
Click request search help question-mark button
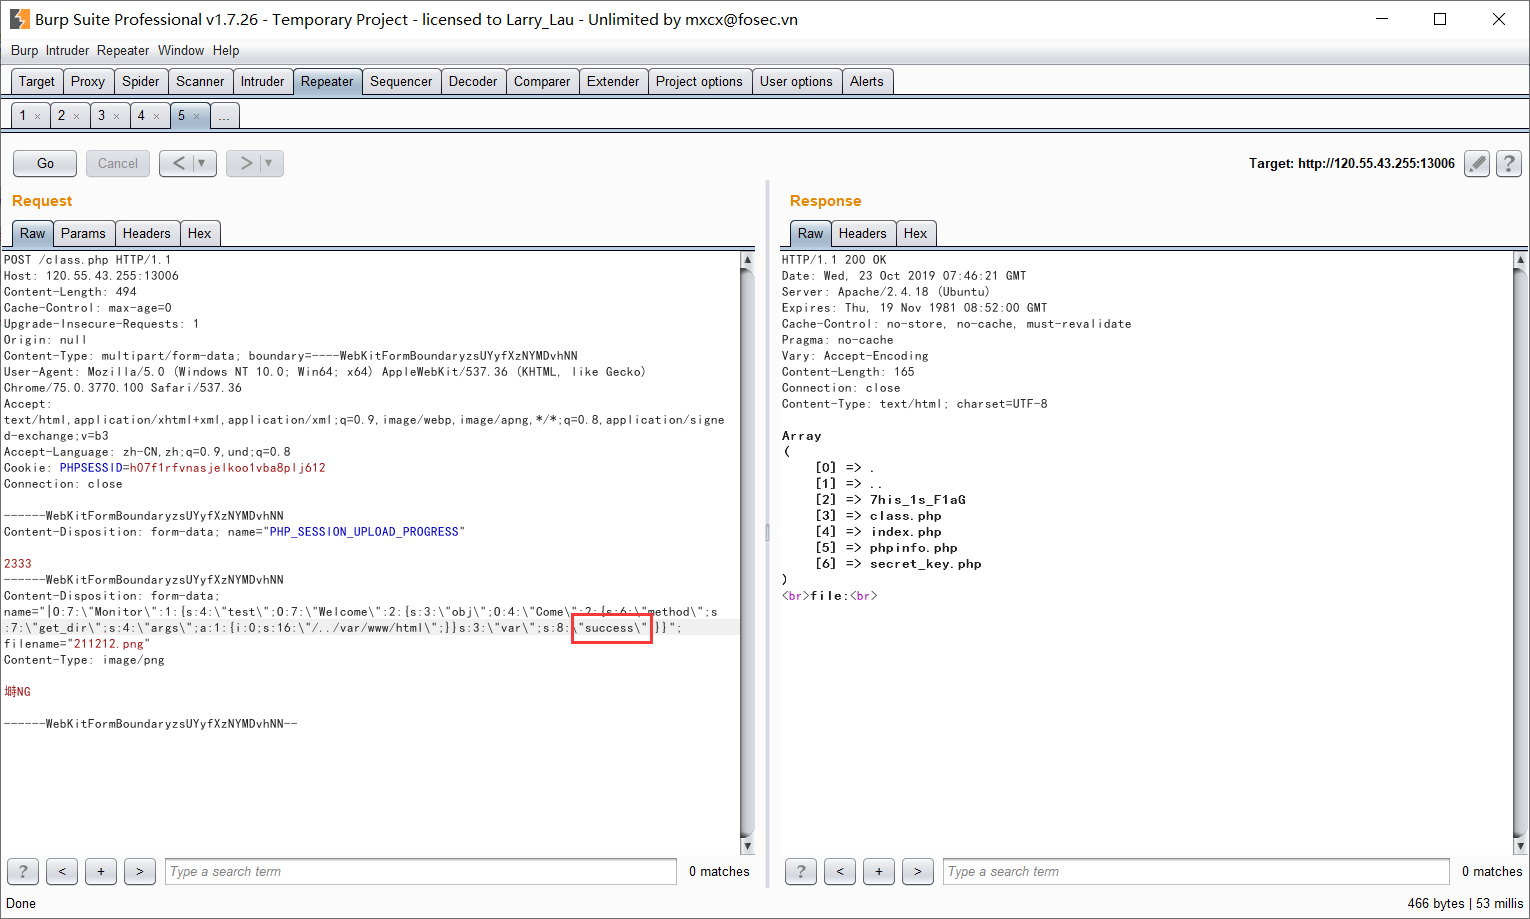[23, 871]
